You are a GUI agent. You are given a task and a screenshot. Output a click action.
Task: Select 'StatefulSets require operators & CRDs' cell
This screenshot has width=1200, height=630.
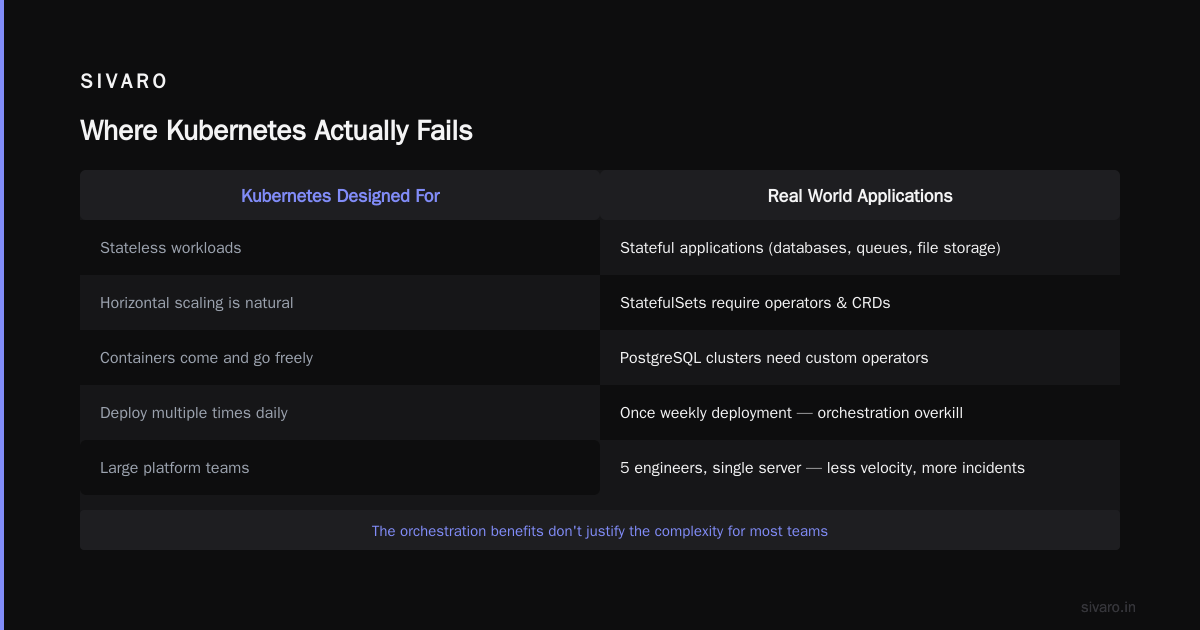pos(860,302)
